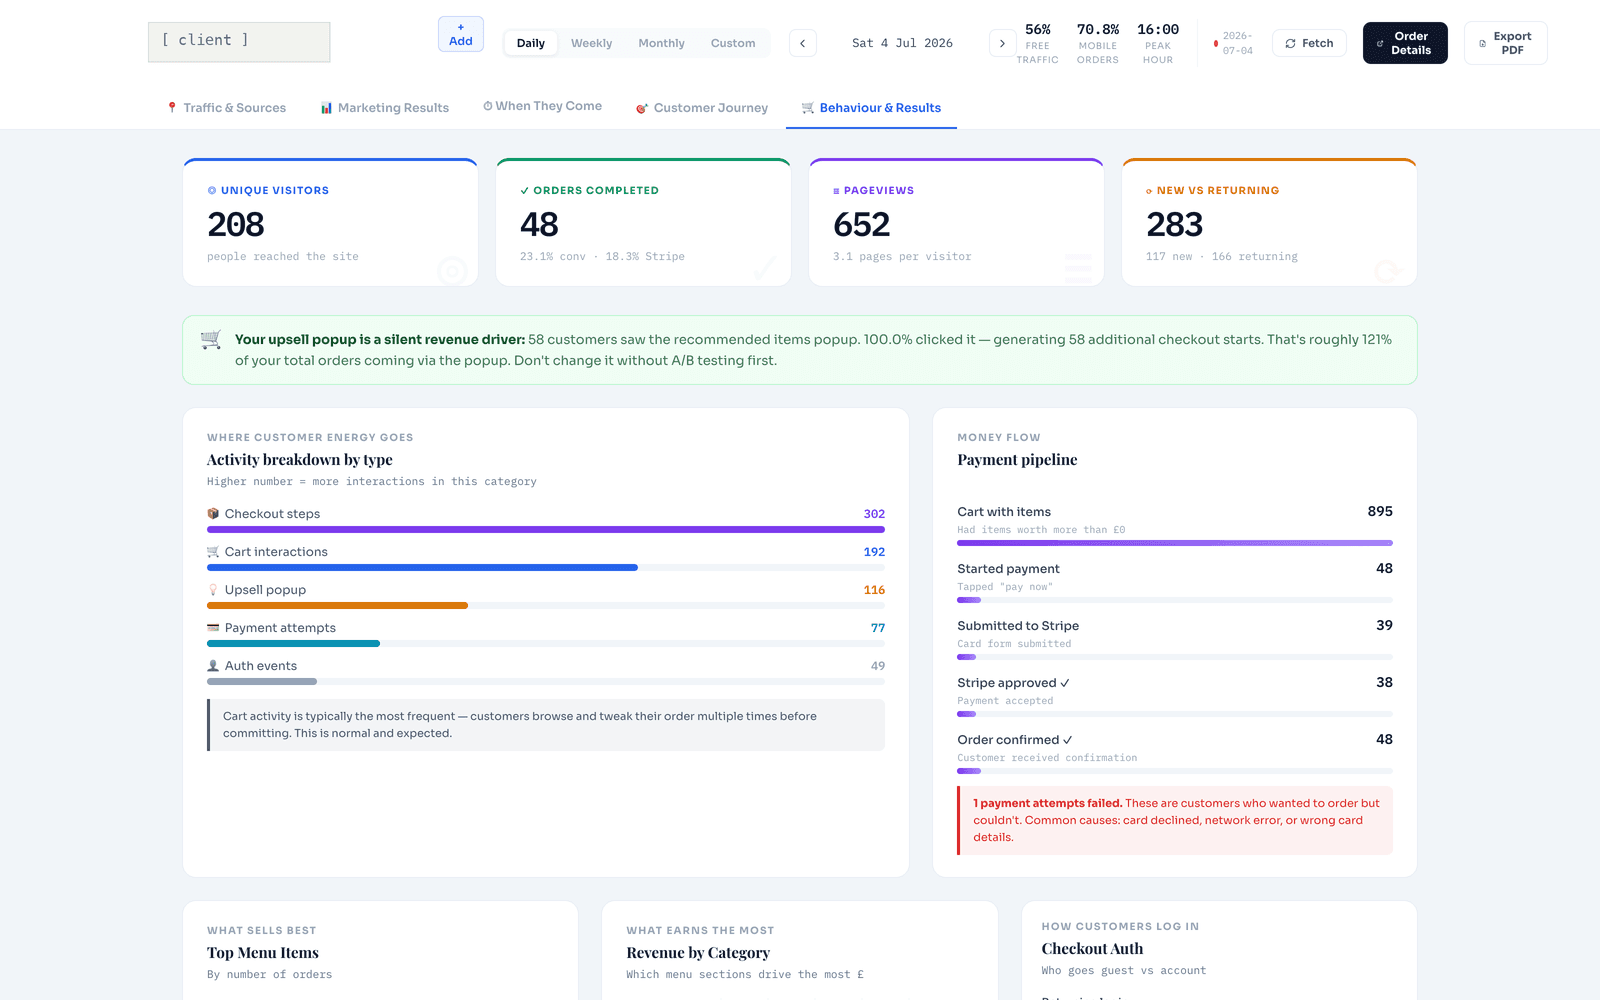
Task: Select the Daily range option
Action: click(531, 43)
